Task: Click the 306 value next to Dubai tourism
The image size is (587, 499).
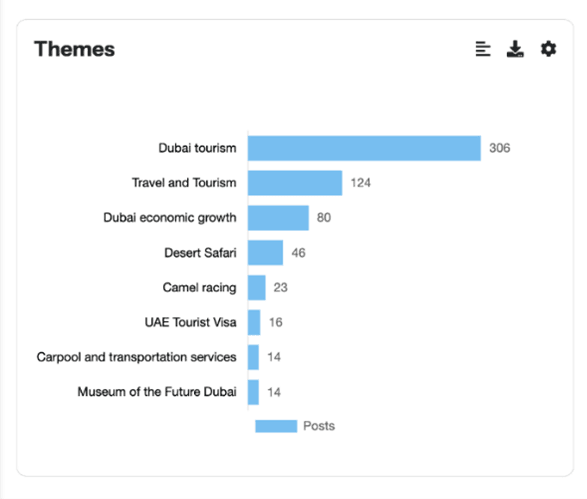Action: click(500, 148)
